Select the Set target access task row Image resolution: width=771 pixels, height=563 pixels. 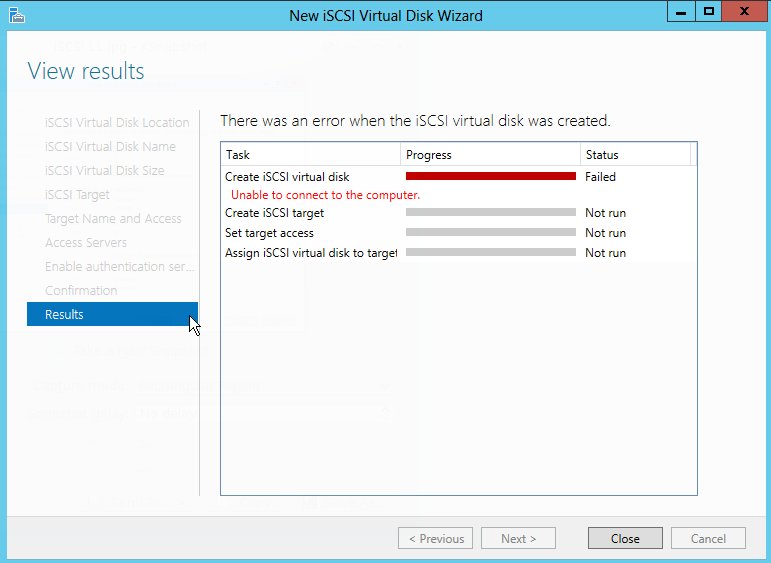pos(270,233)
